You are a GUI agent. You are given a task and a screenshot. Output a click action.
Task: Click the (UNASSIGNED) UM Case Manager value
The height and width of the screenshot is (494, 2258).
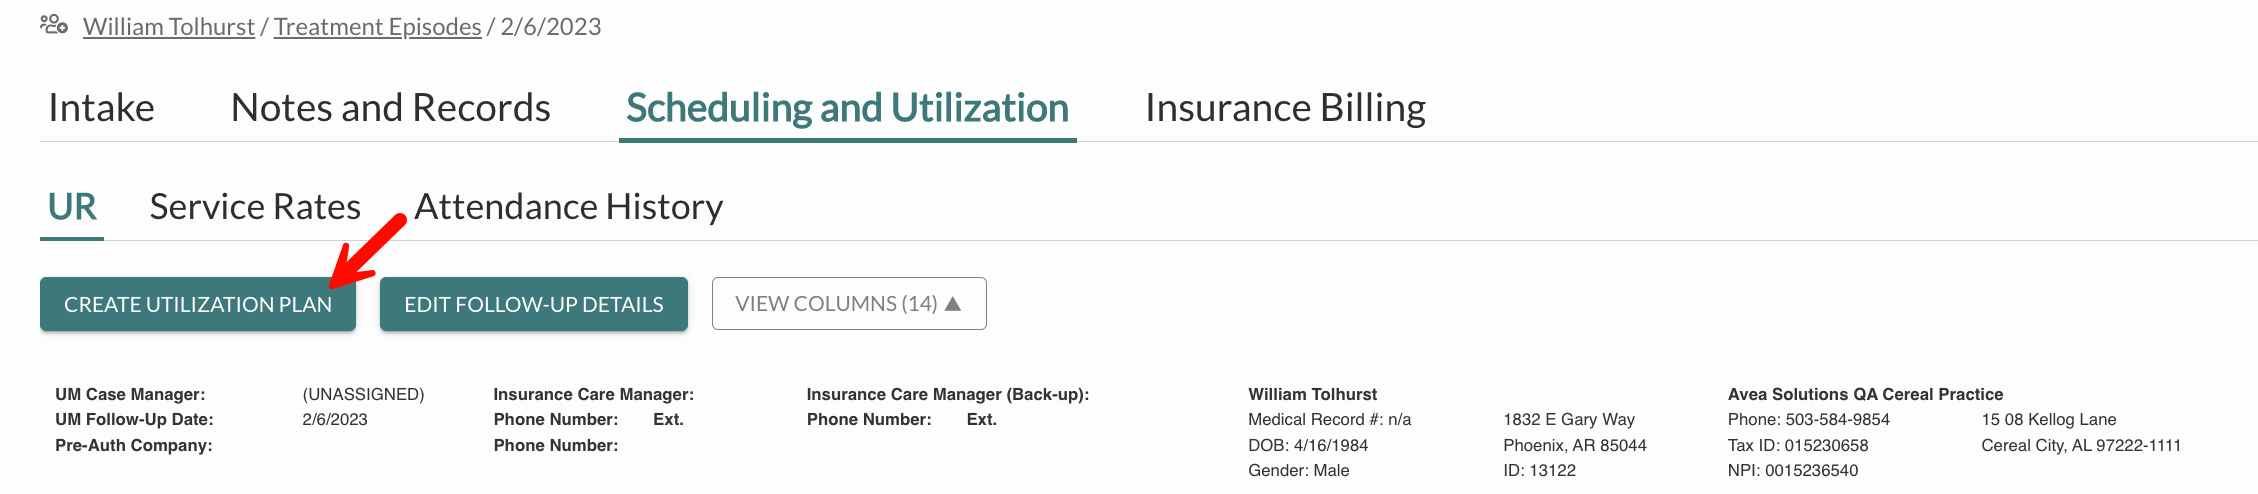pyautogui.click(x=363, y=395)
